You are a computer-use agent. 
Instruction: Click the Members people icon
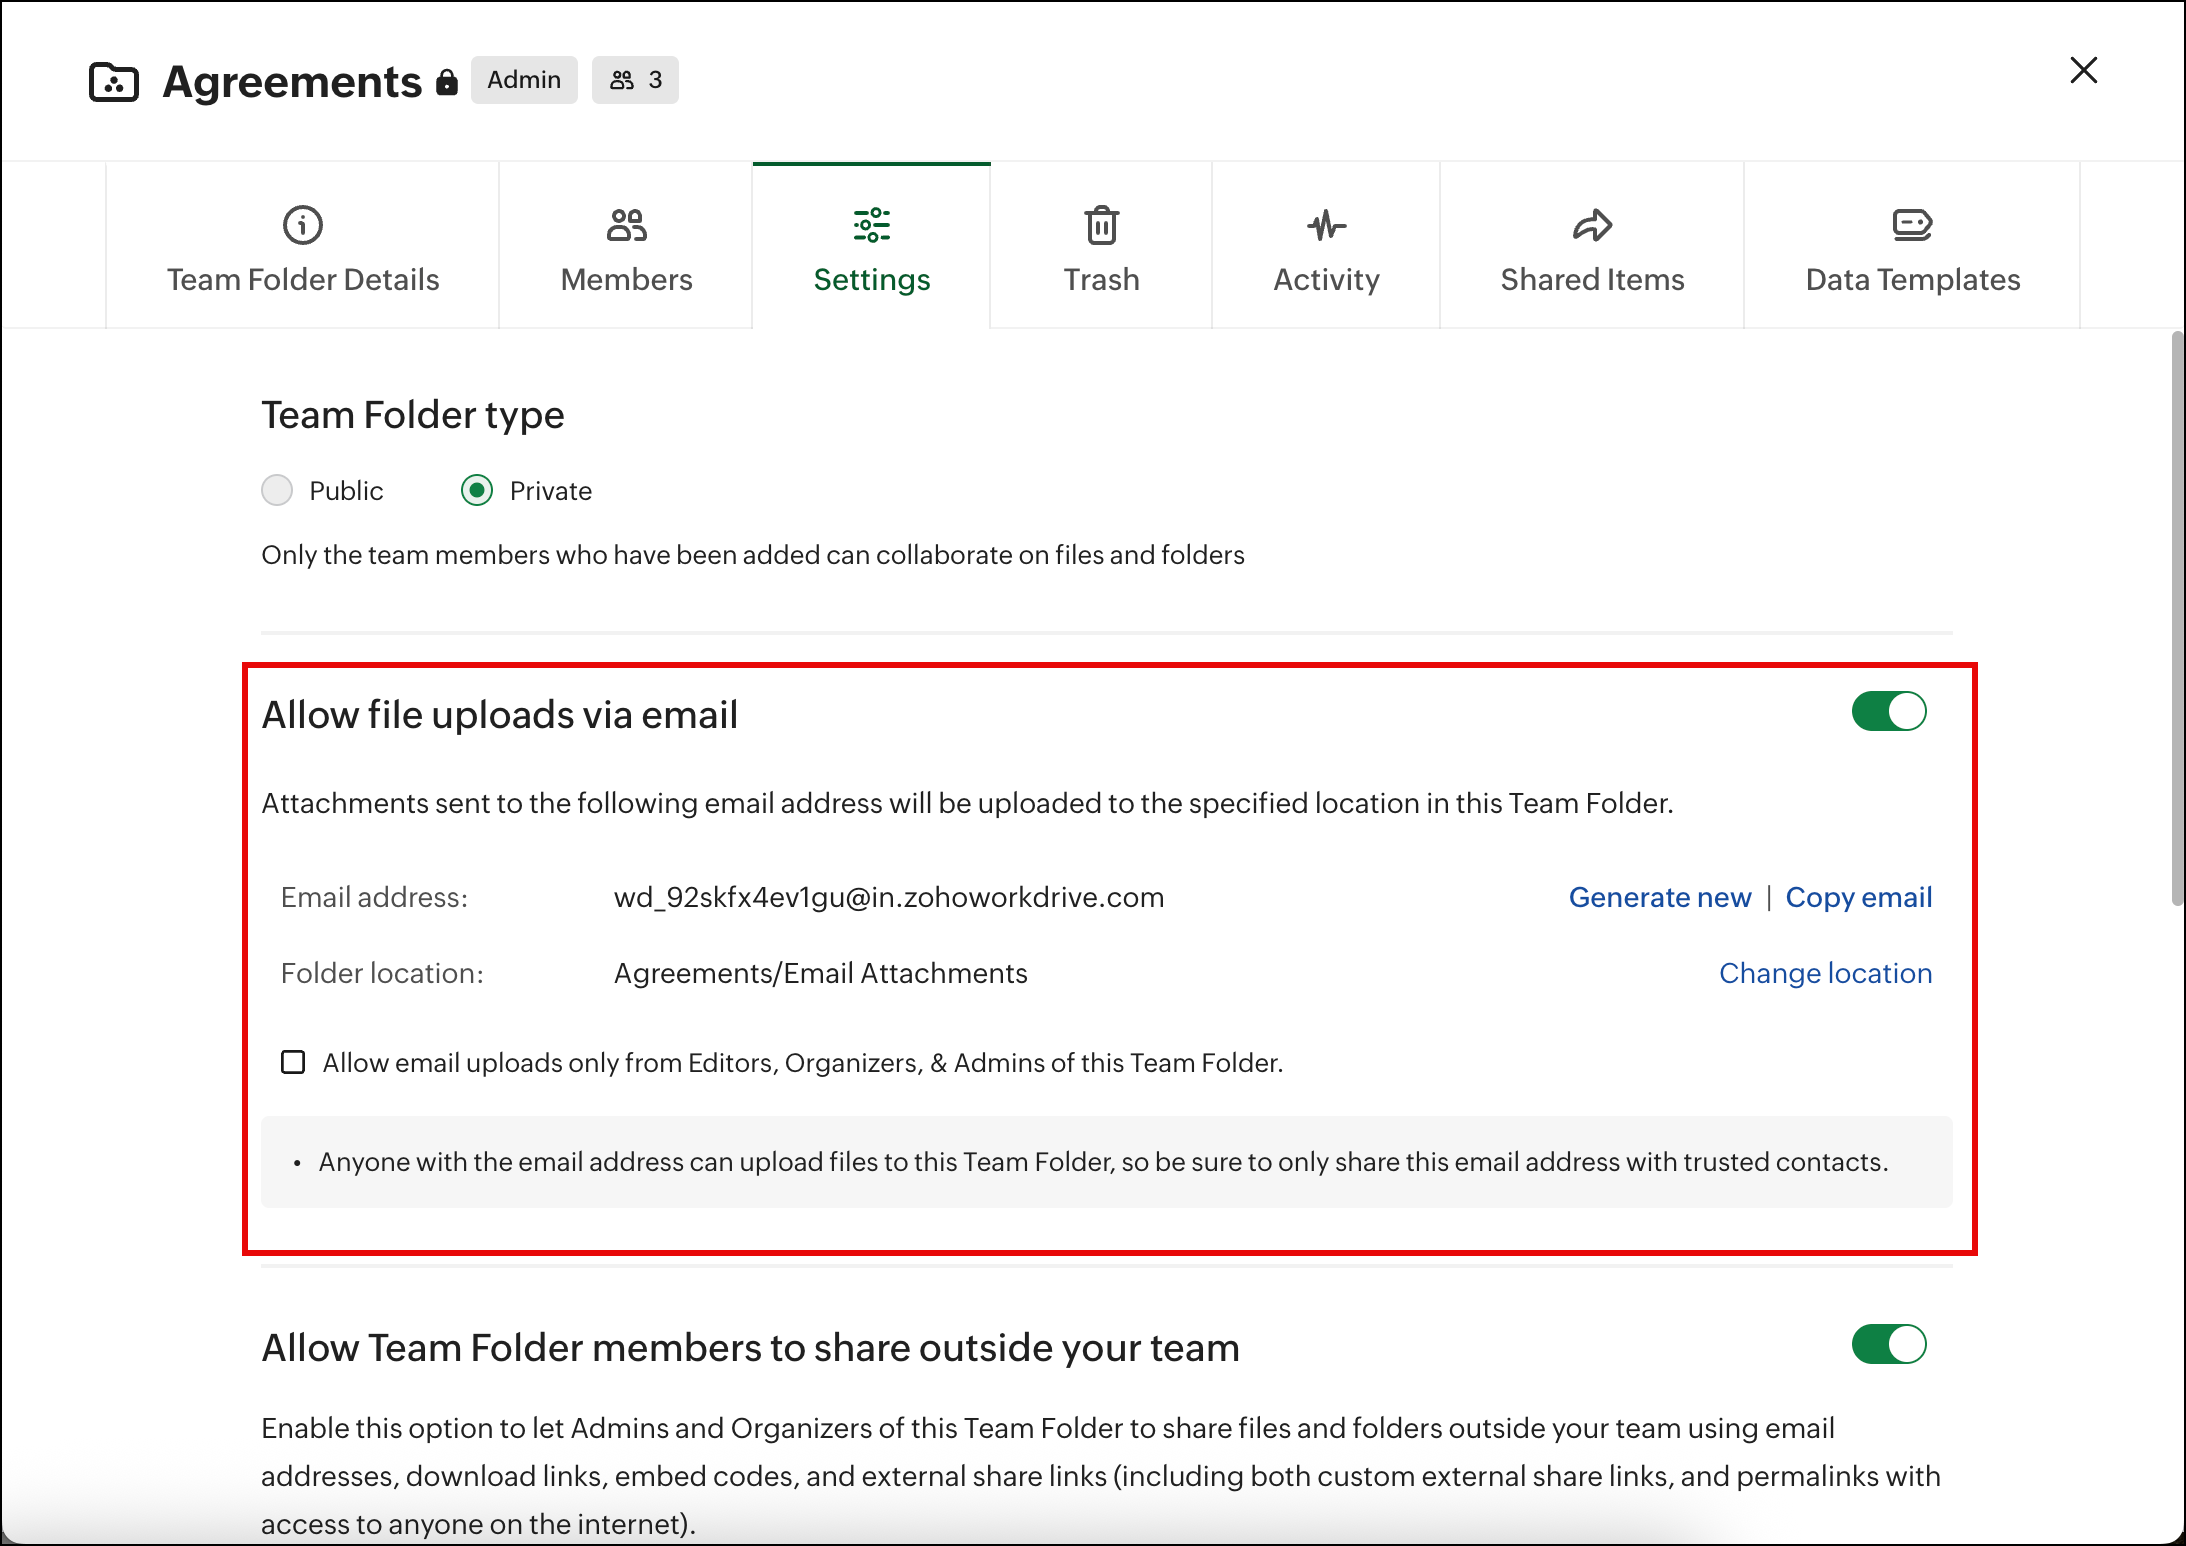click(626, 225)
